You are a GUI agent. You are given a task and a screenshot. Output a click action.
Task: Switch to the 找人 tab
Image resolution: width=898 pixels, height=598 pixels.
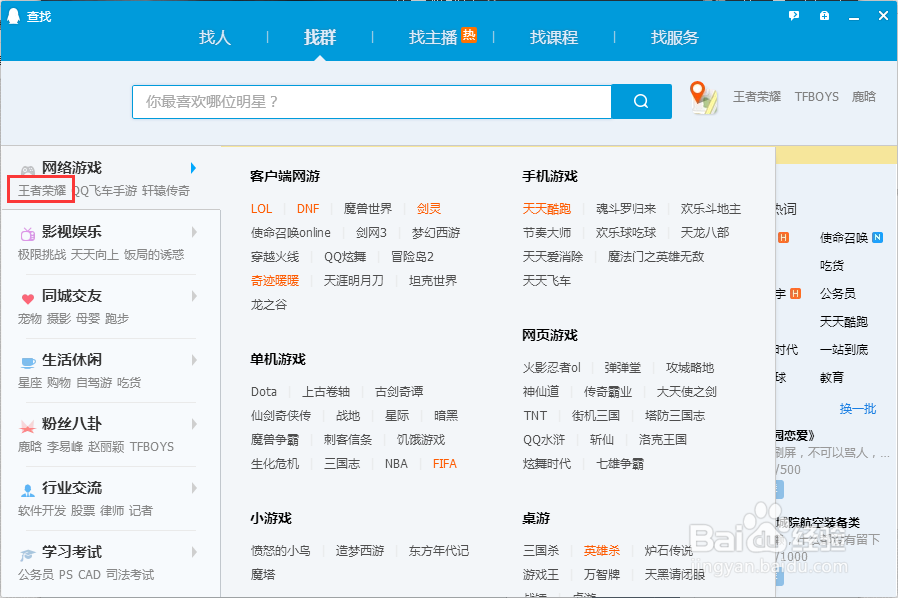[215, 38]
